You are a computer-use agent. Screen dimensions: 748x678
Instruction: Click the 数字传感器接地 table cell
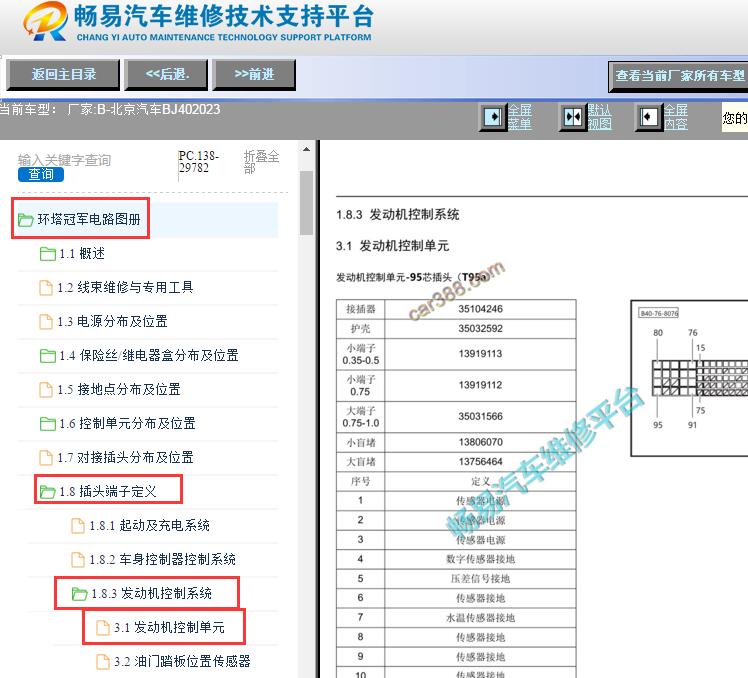coord(480,559)
